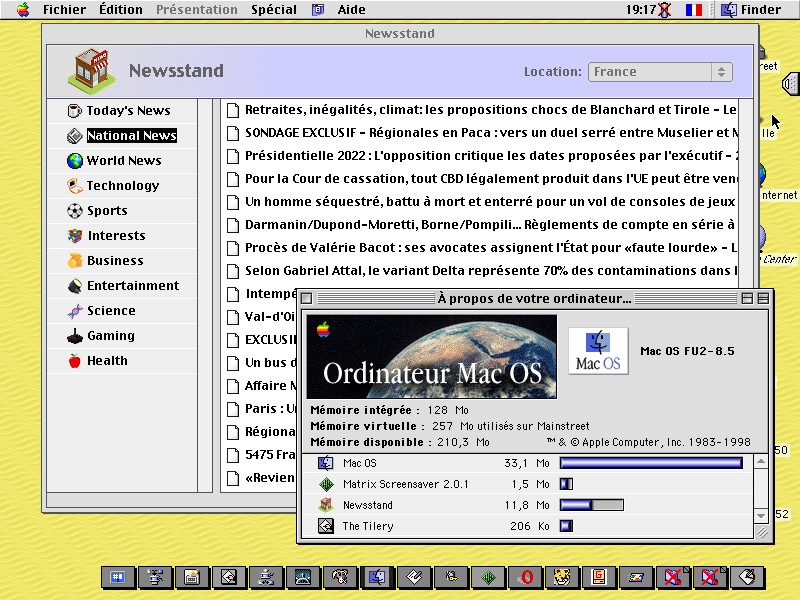Screen dimensions: 800x600
Task: Open the Aide menu
Action: coord(352,9)
